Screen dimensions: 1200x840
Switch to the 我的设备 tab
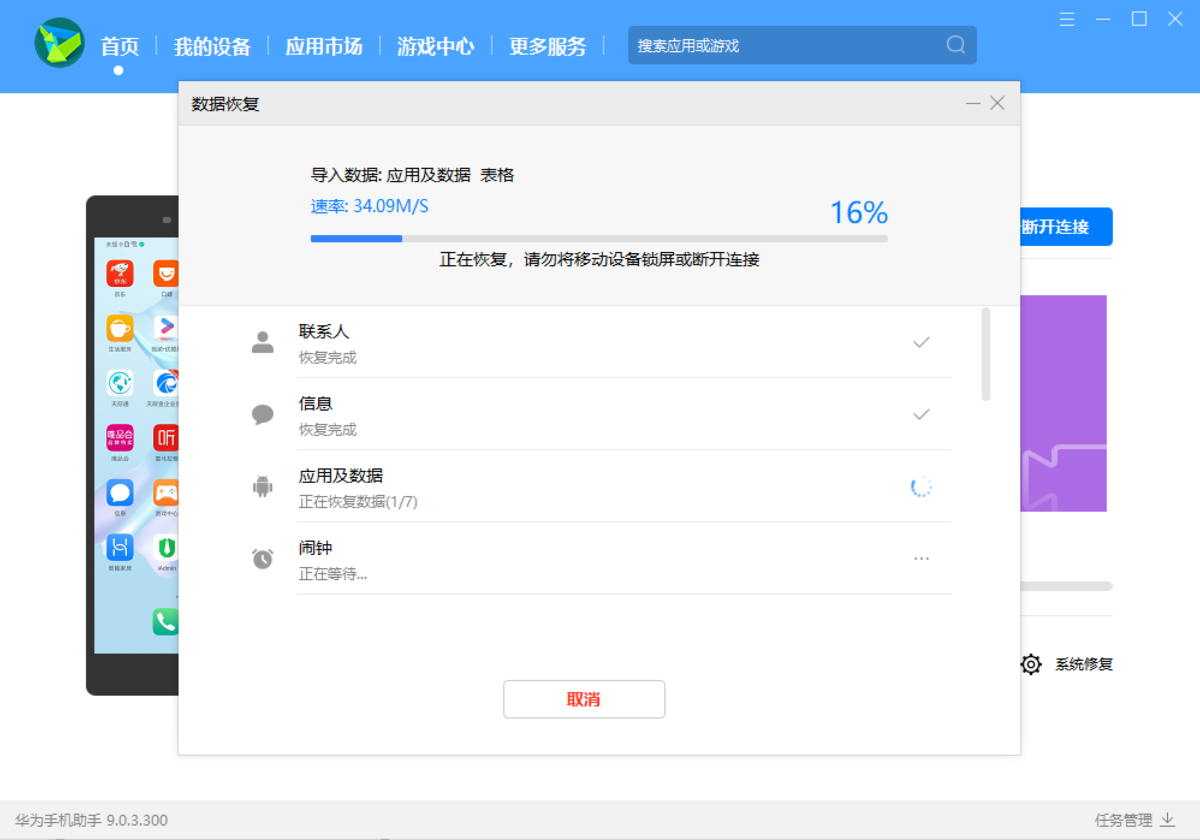coord(212,46)
